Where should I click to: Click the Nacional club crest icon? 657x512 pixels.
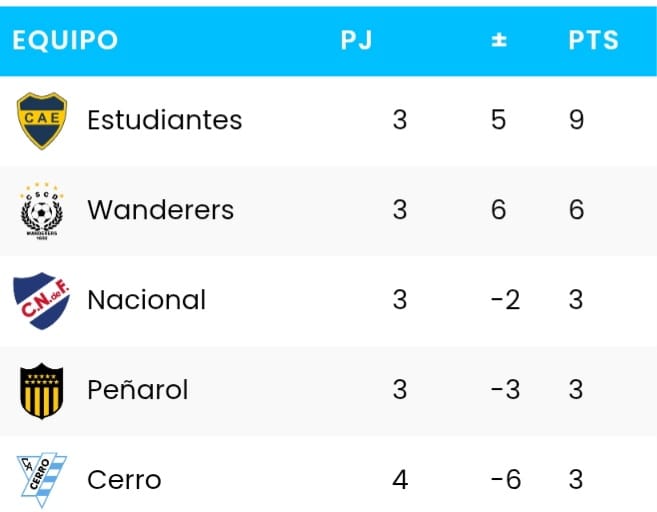tap(43, 300)
